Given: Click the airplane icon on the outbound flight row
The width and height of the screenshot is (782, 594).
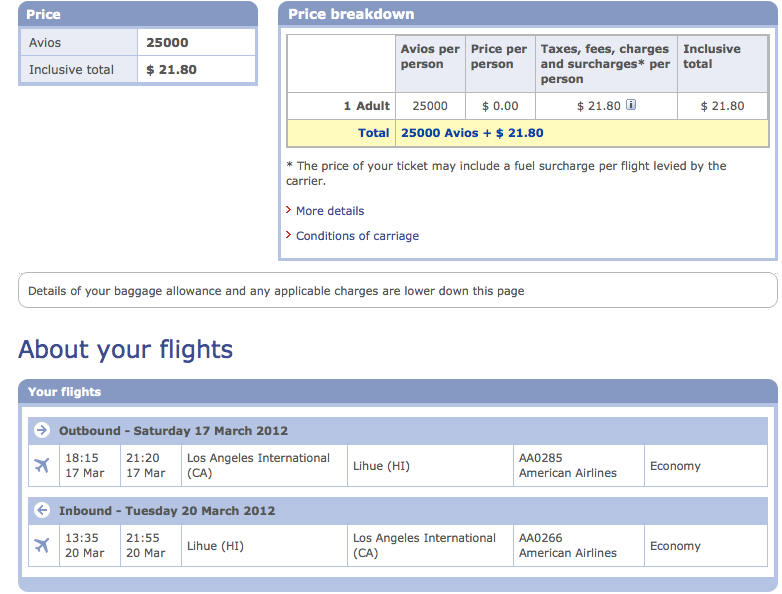Looking at the screenshot, I should pos(42,465).
